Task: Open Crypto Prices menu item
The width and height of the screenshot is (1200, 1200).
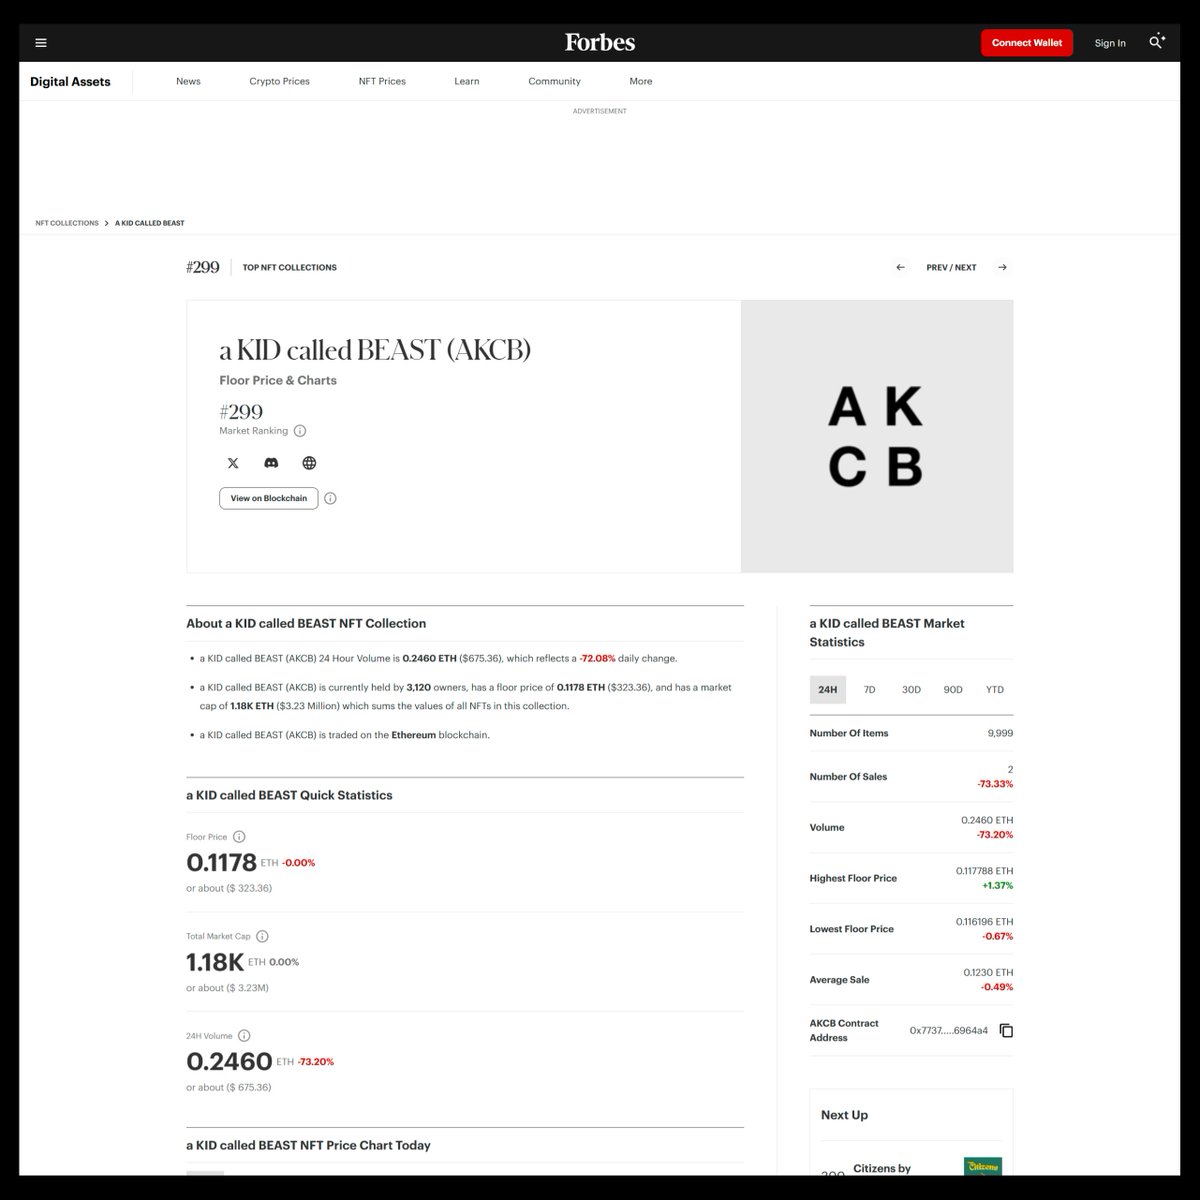Action: [x=279, y=81]
